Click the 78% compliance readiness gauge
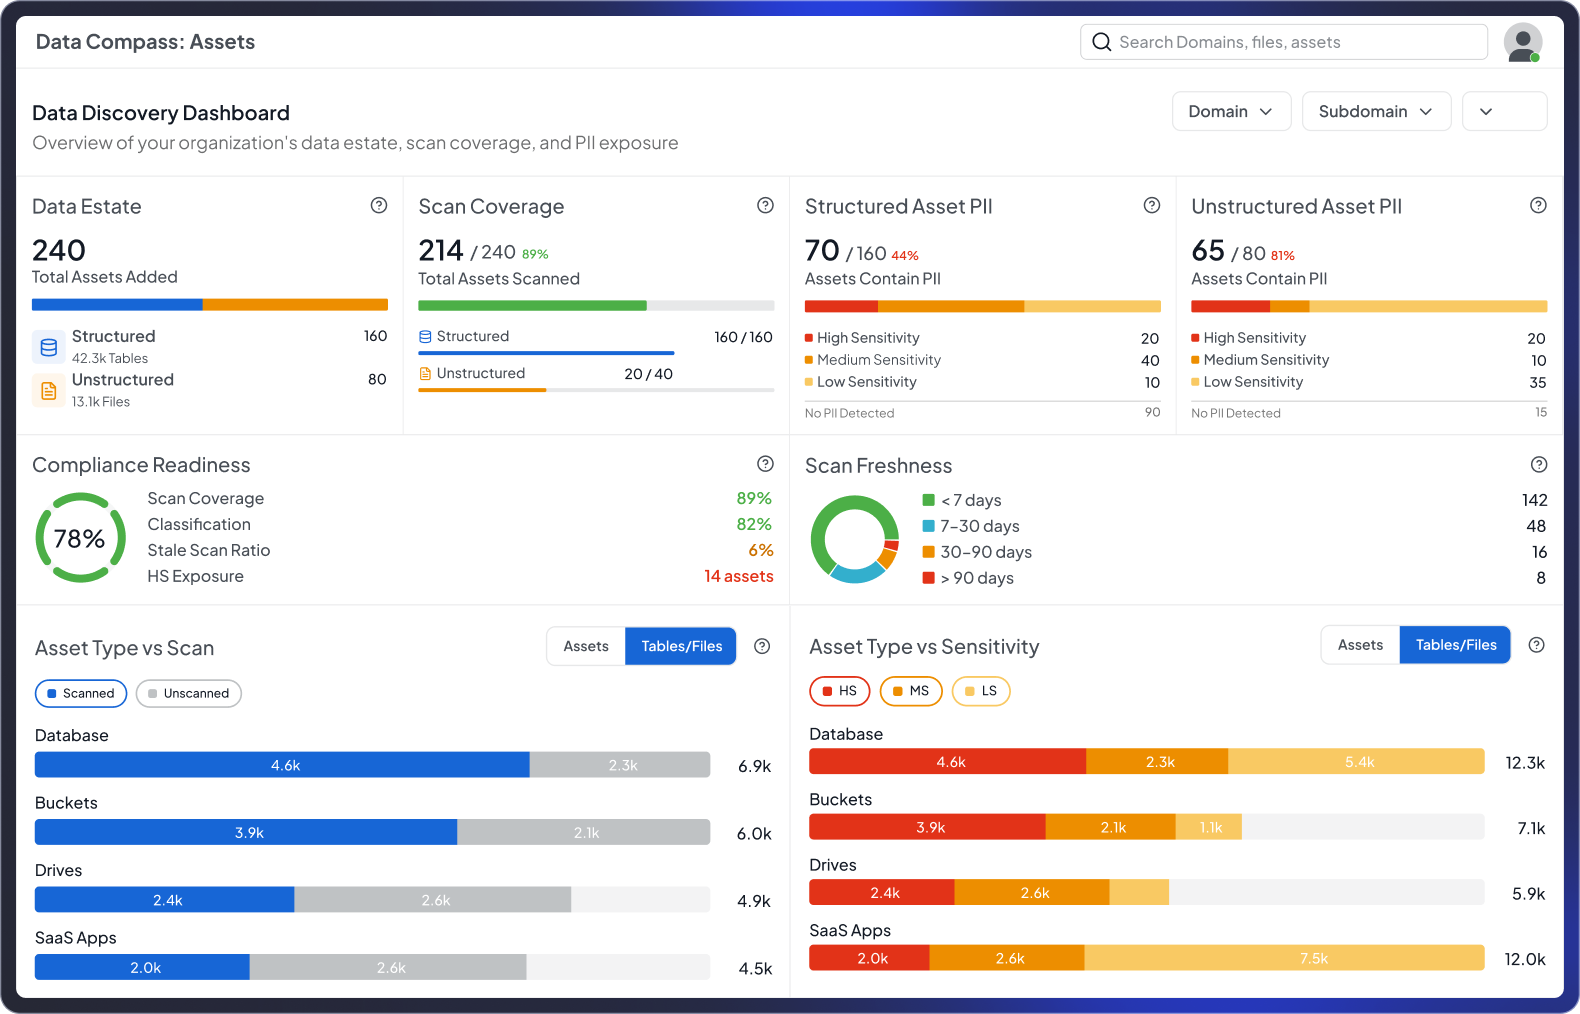Image resolution: width=1580 pixels, height=1014 pixels. pos(81,538)
